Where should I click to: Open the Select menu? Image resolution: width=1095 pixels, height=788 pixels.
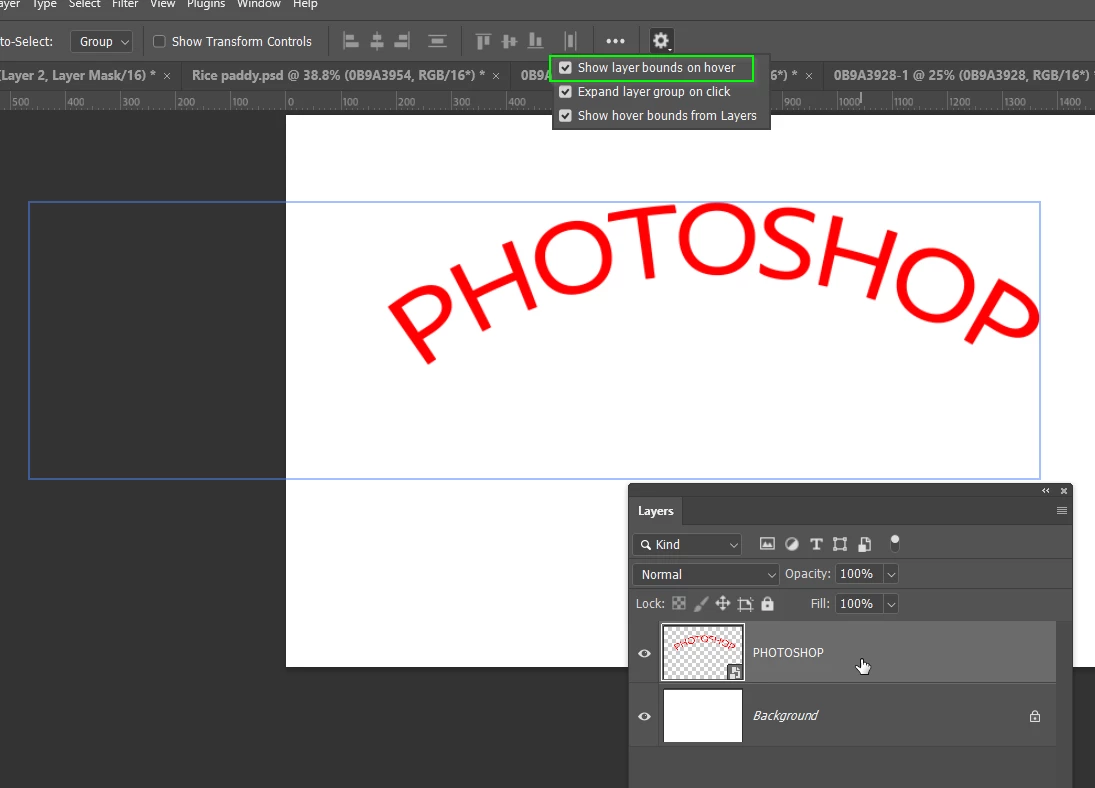(x=84, y=4)
